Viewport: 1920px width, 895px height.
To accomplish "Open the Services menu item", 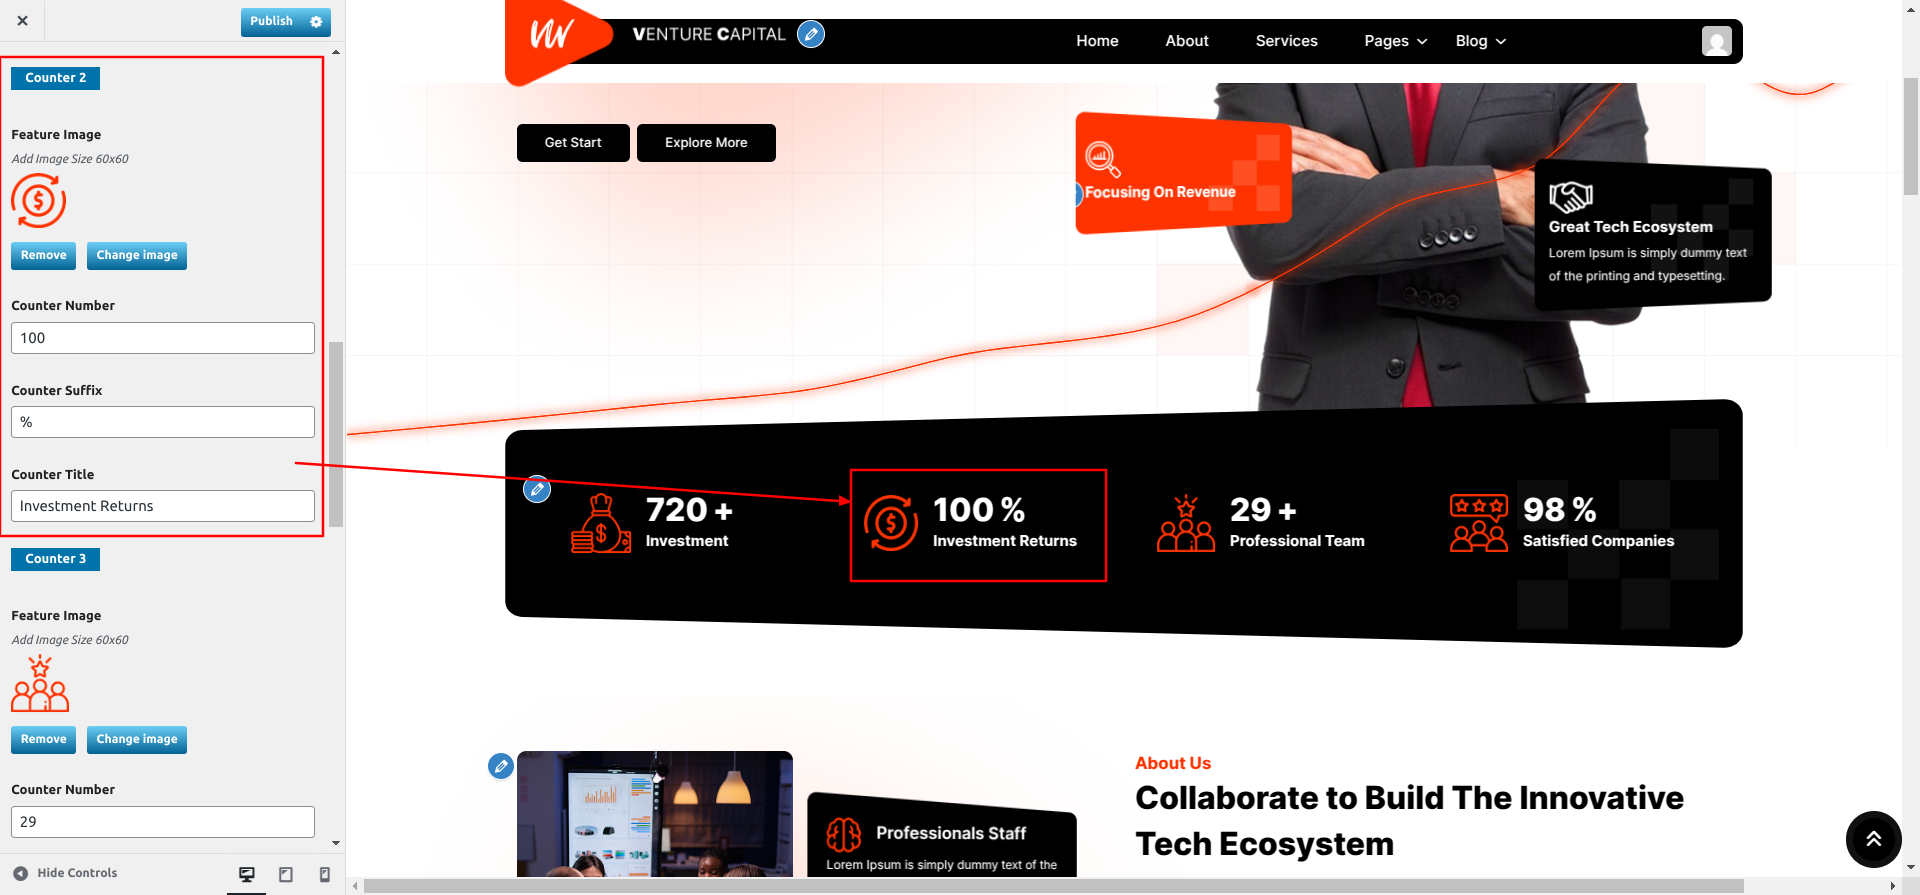I will point(1286,41).
